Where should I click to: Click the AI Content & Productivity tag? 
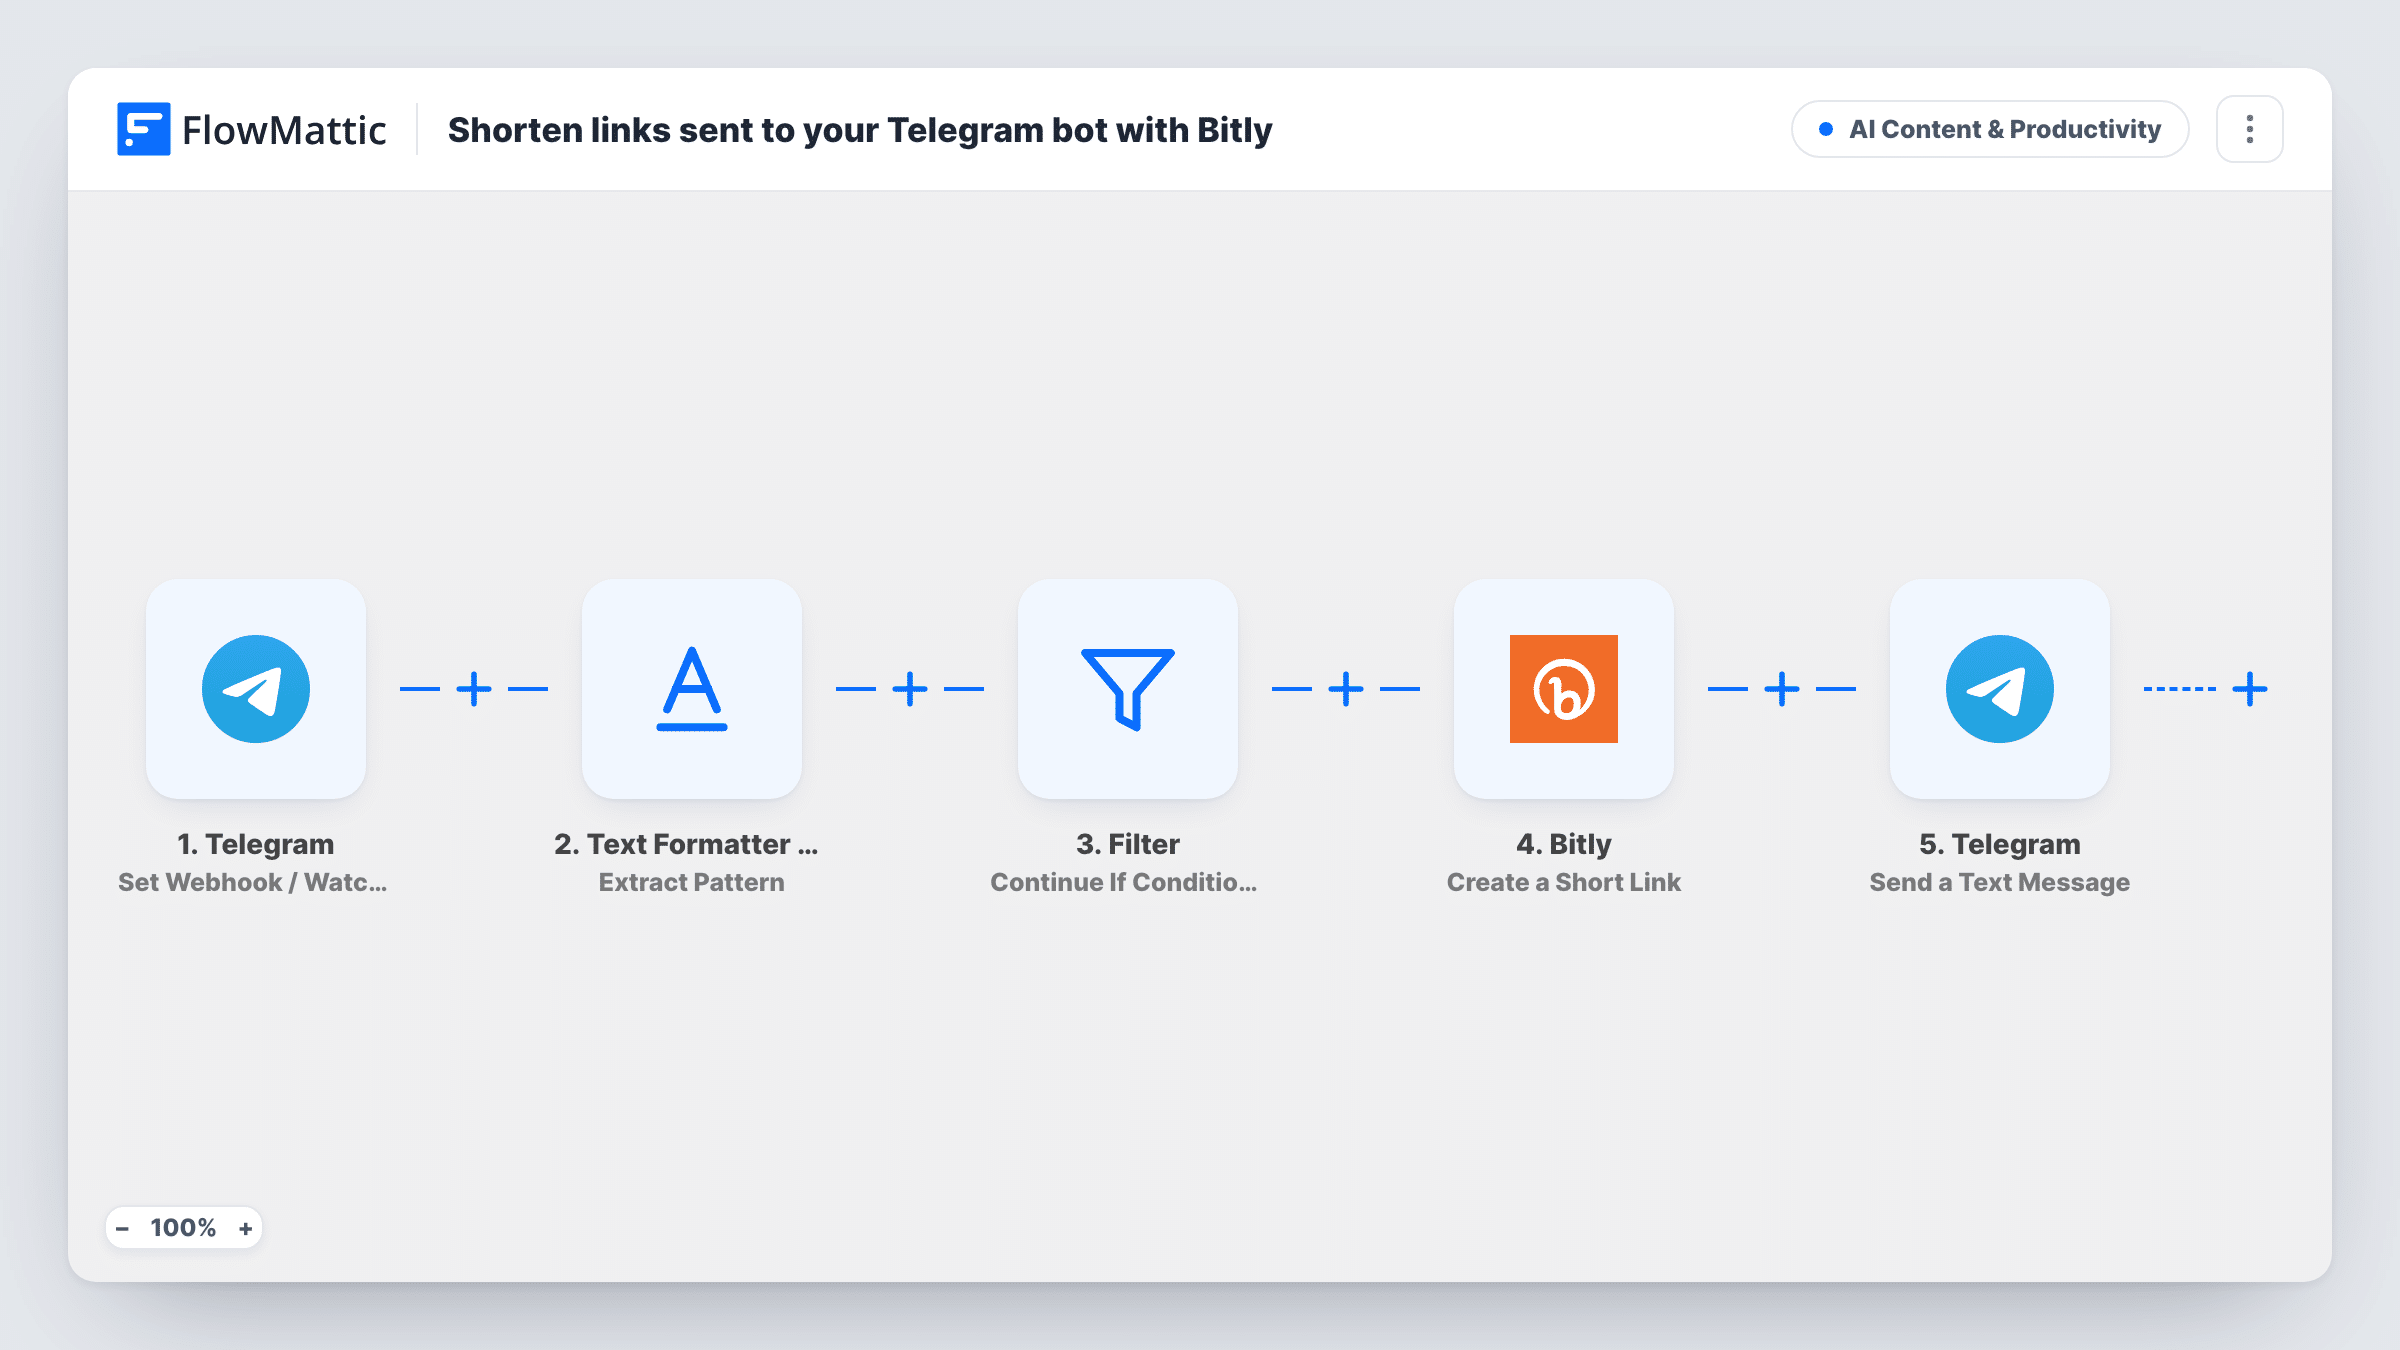[x=1990, y=129]
